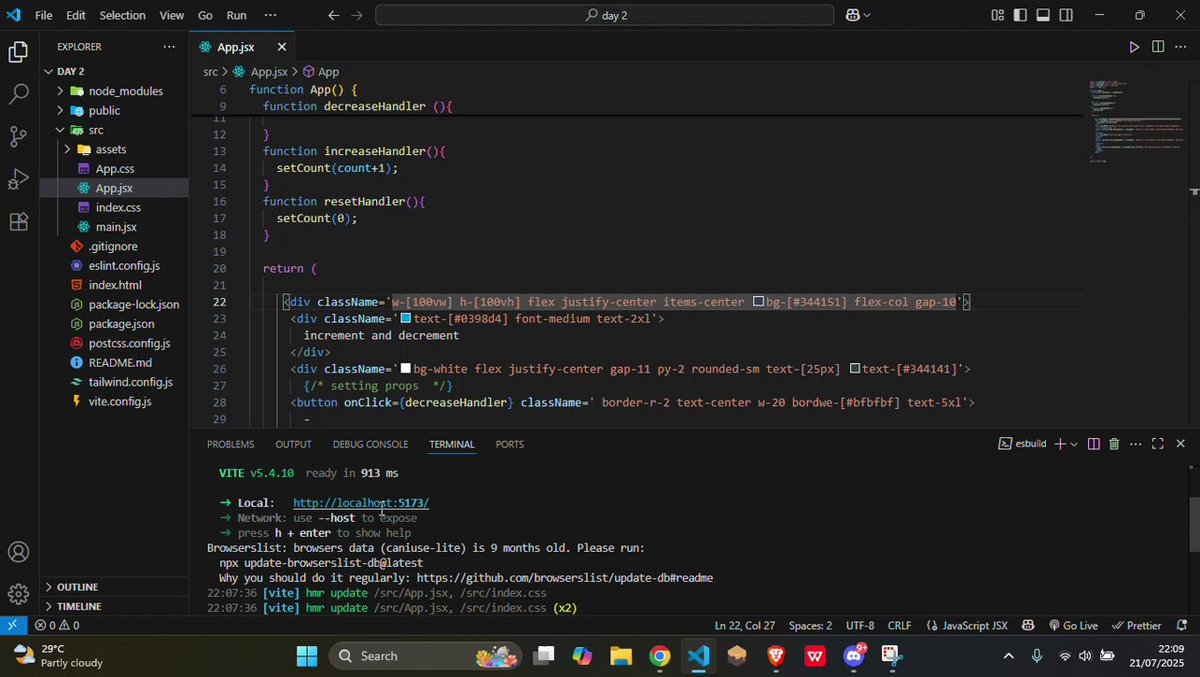
Task: Go back with the navigation arrow
Action: pos(334,15)
